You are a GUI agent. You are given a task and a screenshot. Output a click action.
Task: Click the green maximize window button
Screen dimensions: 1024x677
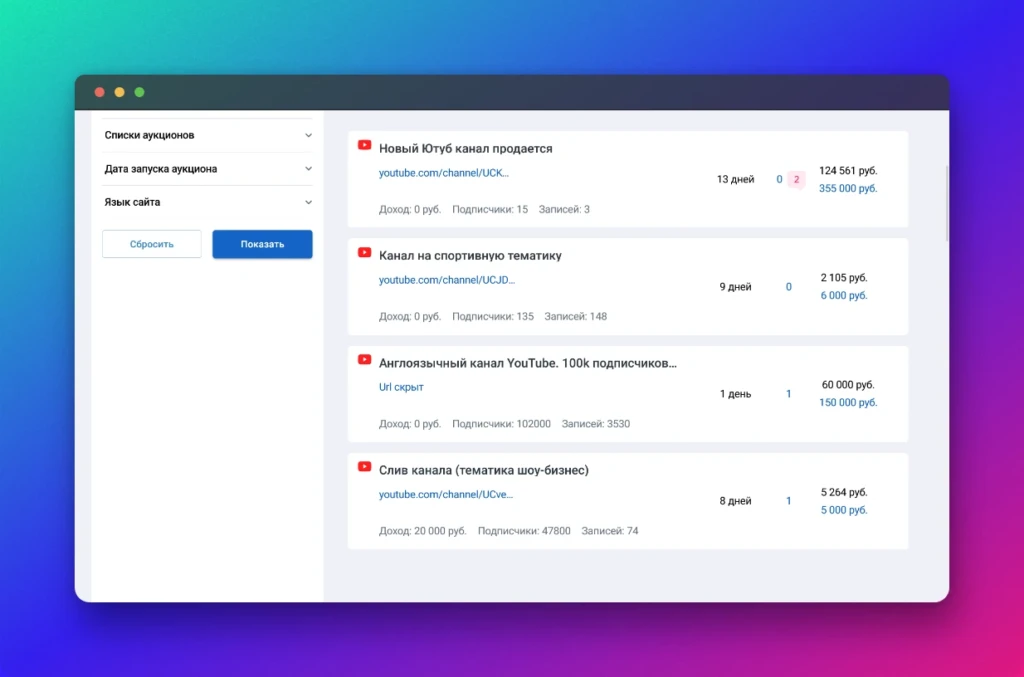(x=139, y=92)
